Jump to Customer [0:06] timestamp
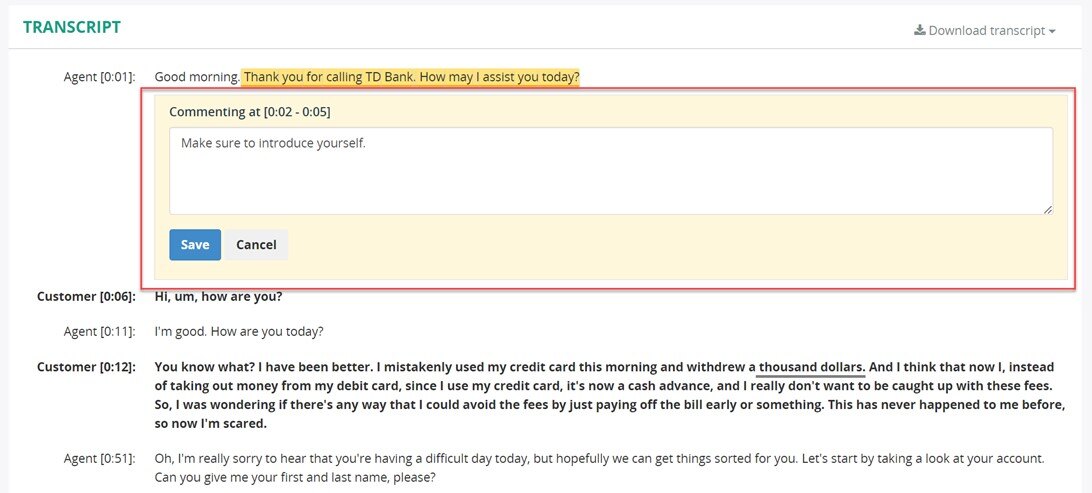 click(86, 297)
